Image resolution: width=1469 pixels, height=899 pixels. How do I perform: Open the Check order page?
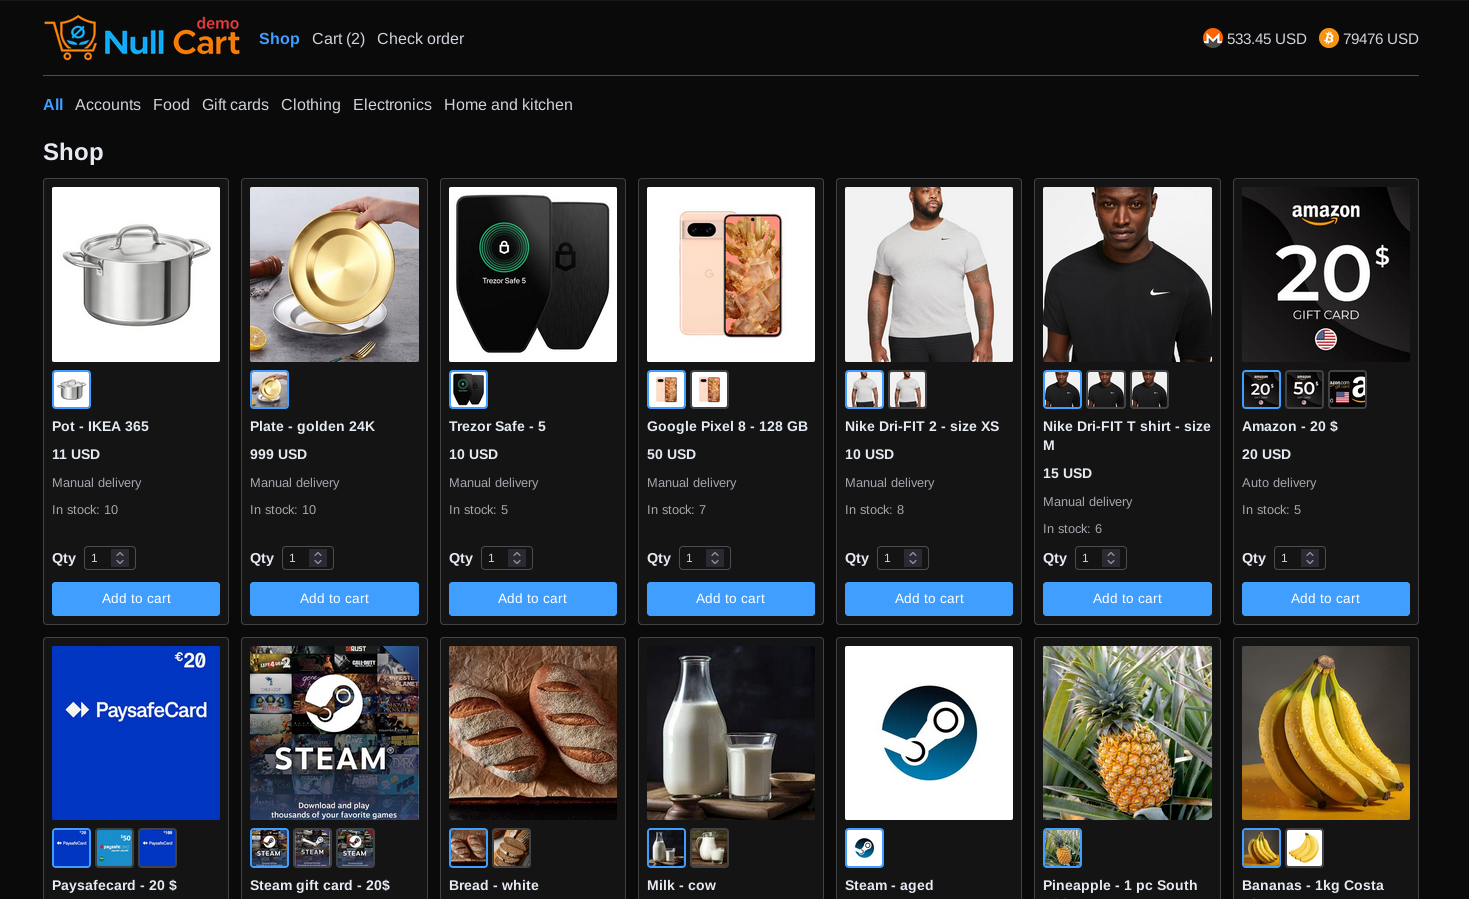click(x=420, y=38)
